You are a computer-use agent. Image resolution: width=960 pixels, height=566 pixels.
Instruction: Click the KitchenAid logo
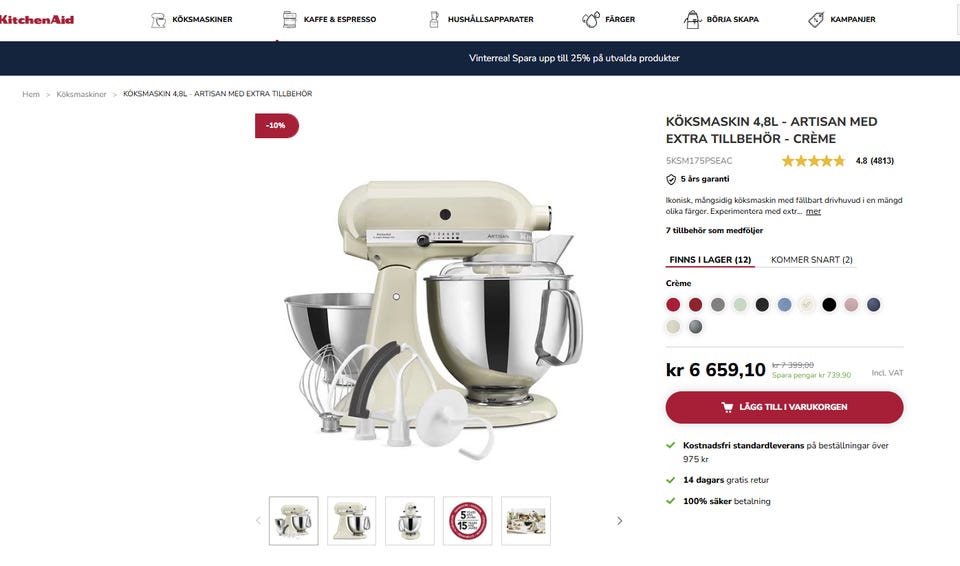(x=37, y=20)
